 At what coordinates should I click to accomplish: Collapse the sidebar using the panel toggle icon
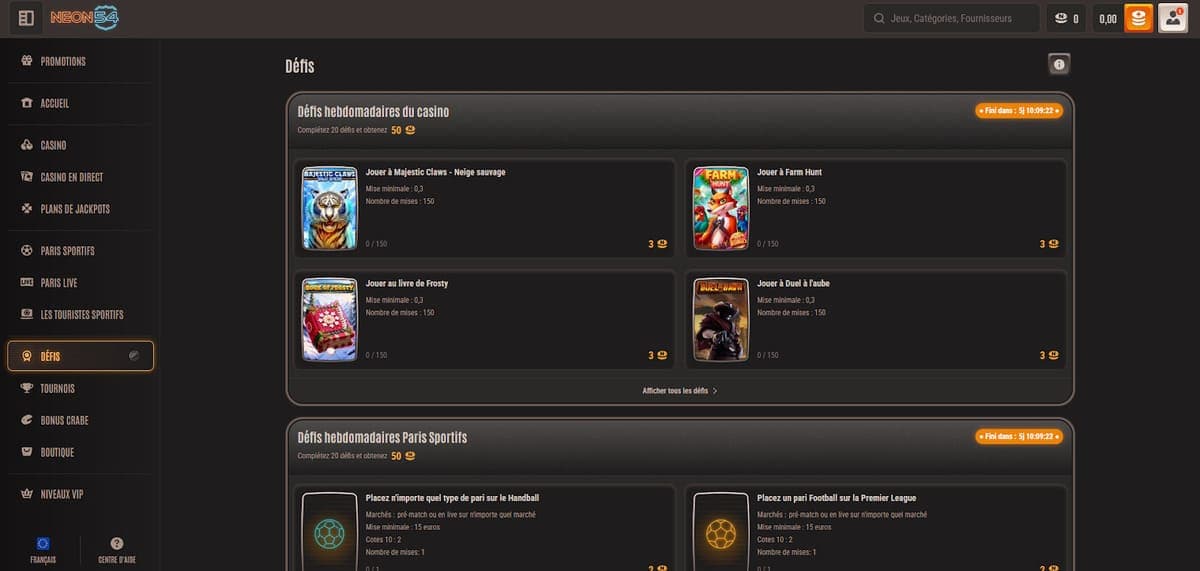(x=26, y=18)
